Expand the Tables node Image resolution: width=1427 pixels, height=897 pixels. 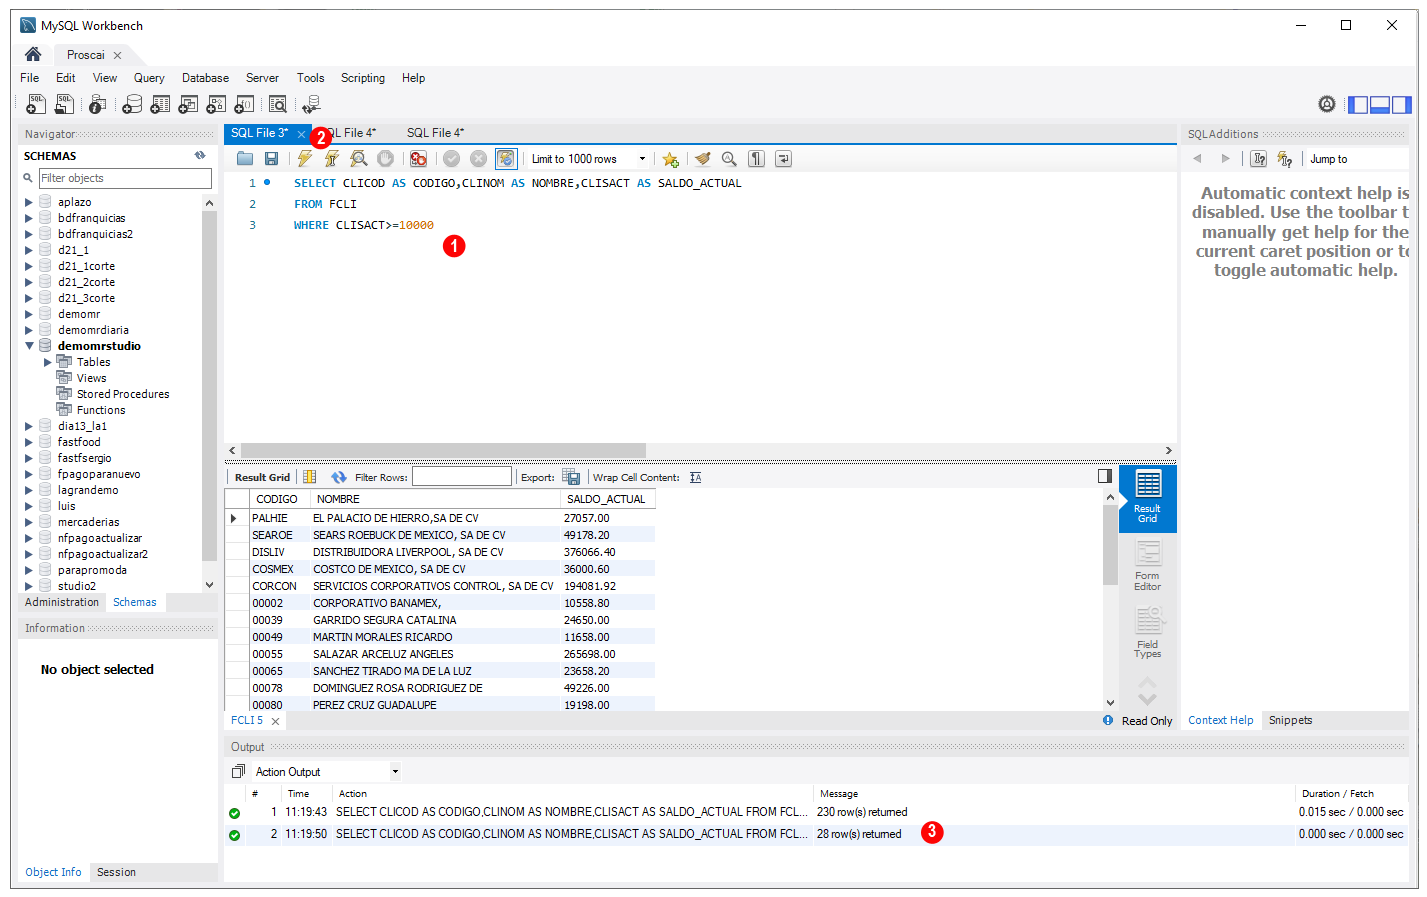pyautogui.click(x=47, y=362)
